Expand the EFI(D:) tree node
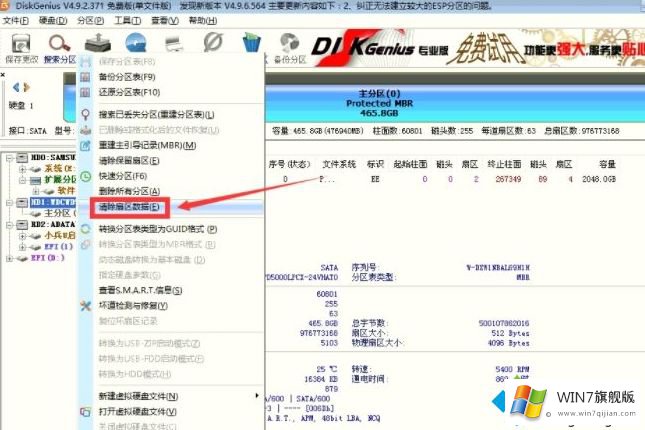This screenshot has width=645, height=430. pyautogui.click(x=9, y=258)
